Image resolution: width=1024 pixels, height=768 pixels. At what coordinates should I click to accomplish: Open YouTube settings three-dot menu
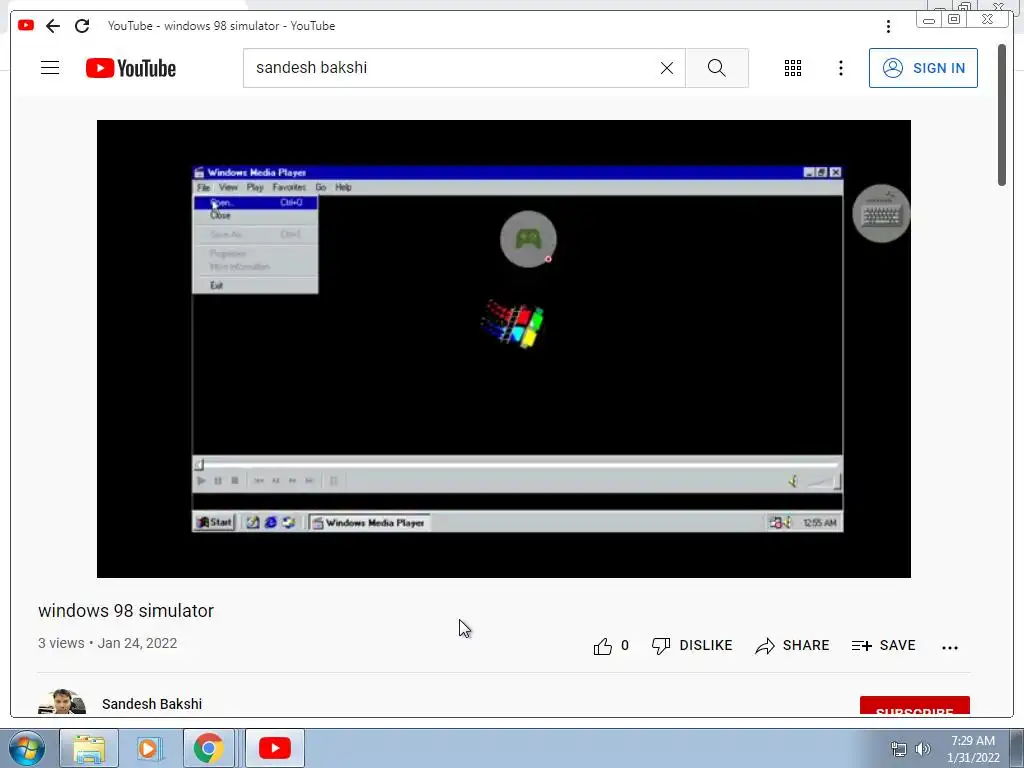[x=840, y=68]
